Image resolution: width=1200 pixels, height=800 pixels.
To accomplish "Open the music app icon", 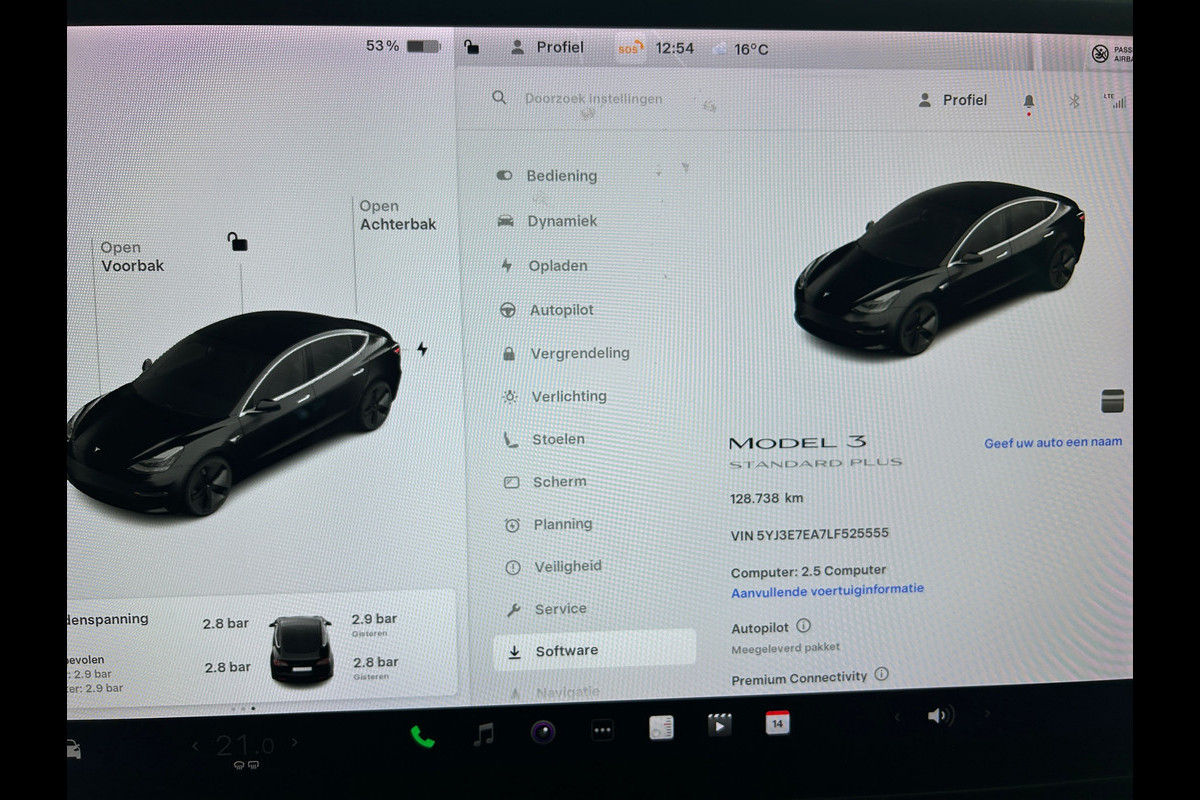I will click(x=483, y=735).
